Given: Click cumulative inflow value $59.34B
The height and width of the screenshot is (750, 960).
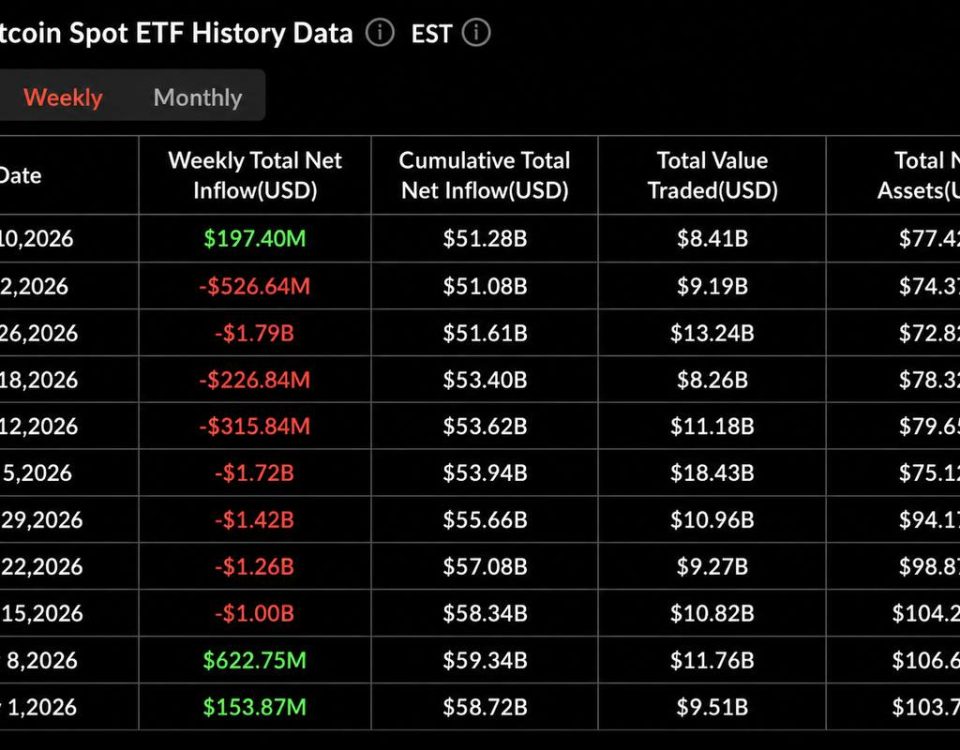Looking at the screenshot, I should pos(485,660).
